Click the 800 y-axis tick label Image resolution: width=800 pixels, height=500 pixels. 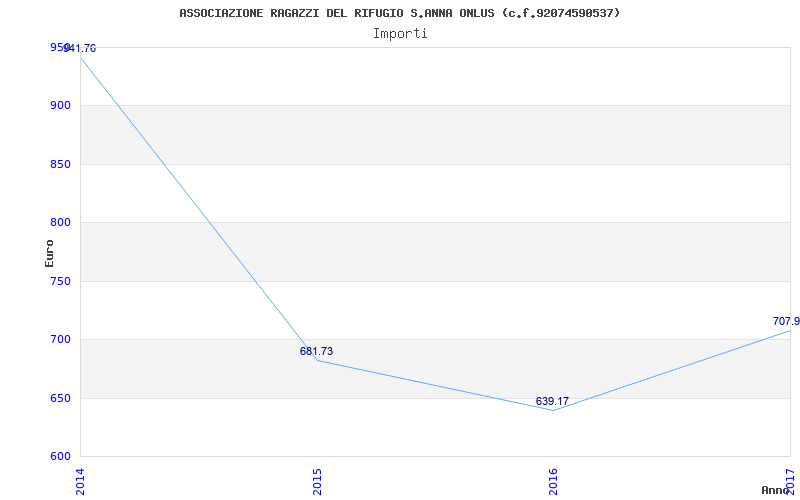point(59,222)
